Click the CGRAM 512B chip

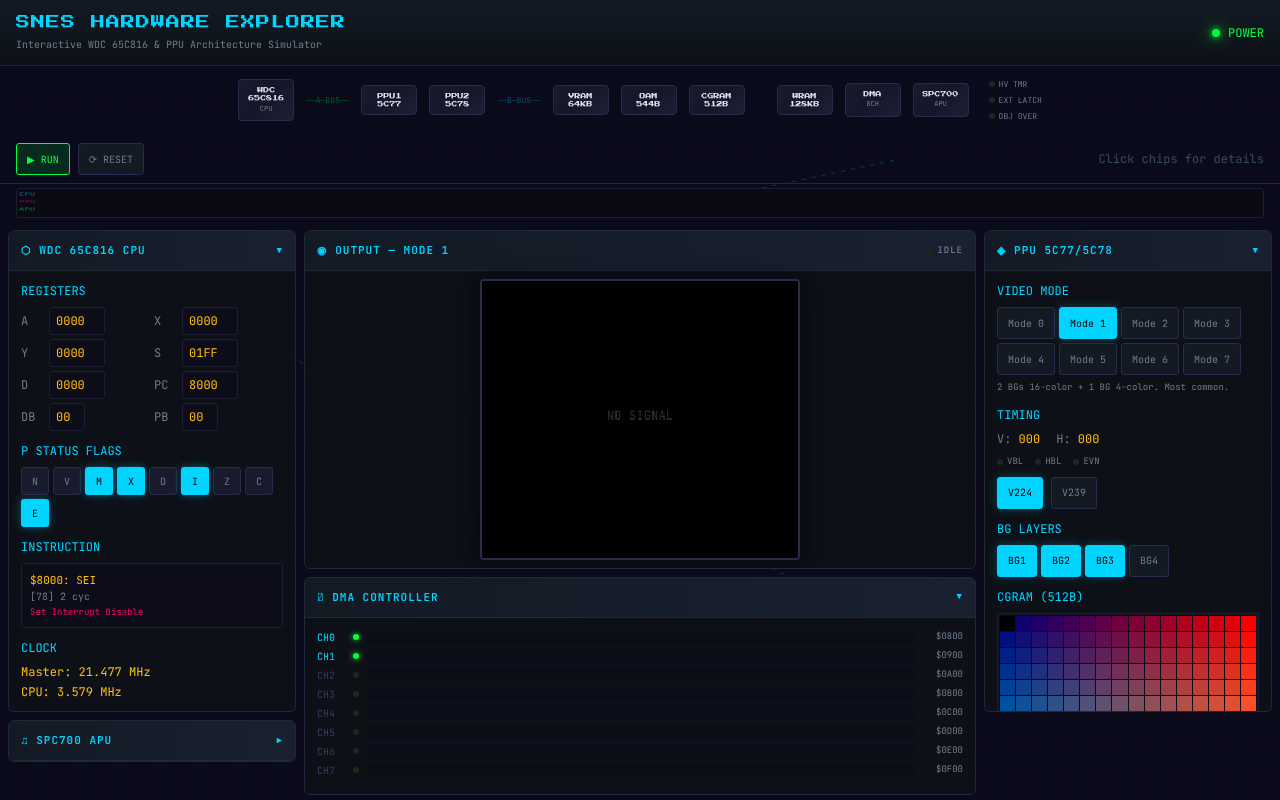coord(716,99)
